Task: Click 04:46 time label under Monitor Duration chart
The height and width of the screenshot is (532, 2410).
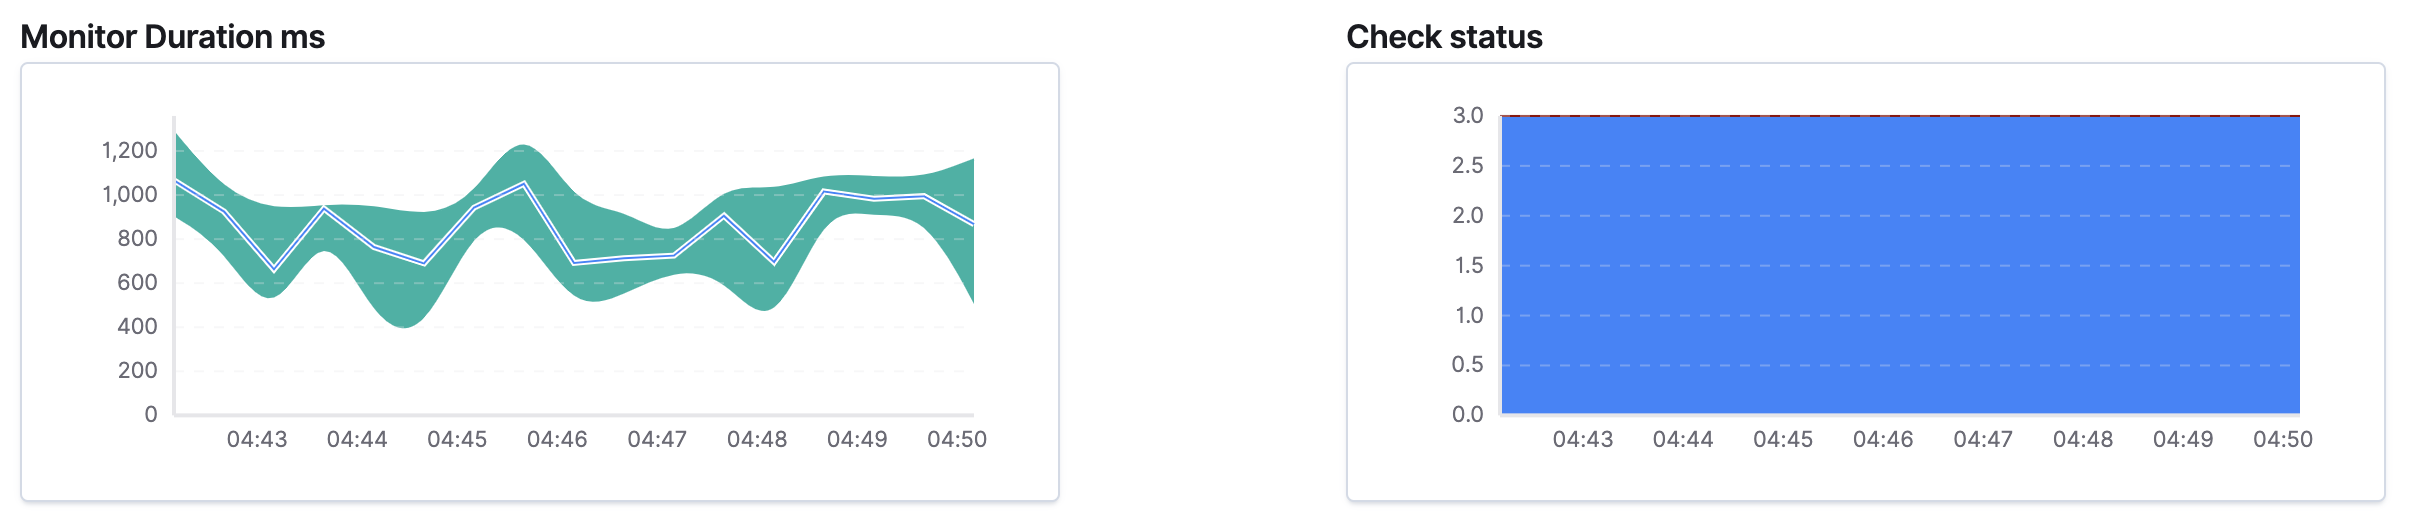Action: point(557,440)
